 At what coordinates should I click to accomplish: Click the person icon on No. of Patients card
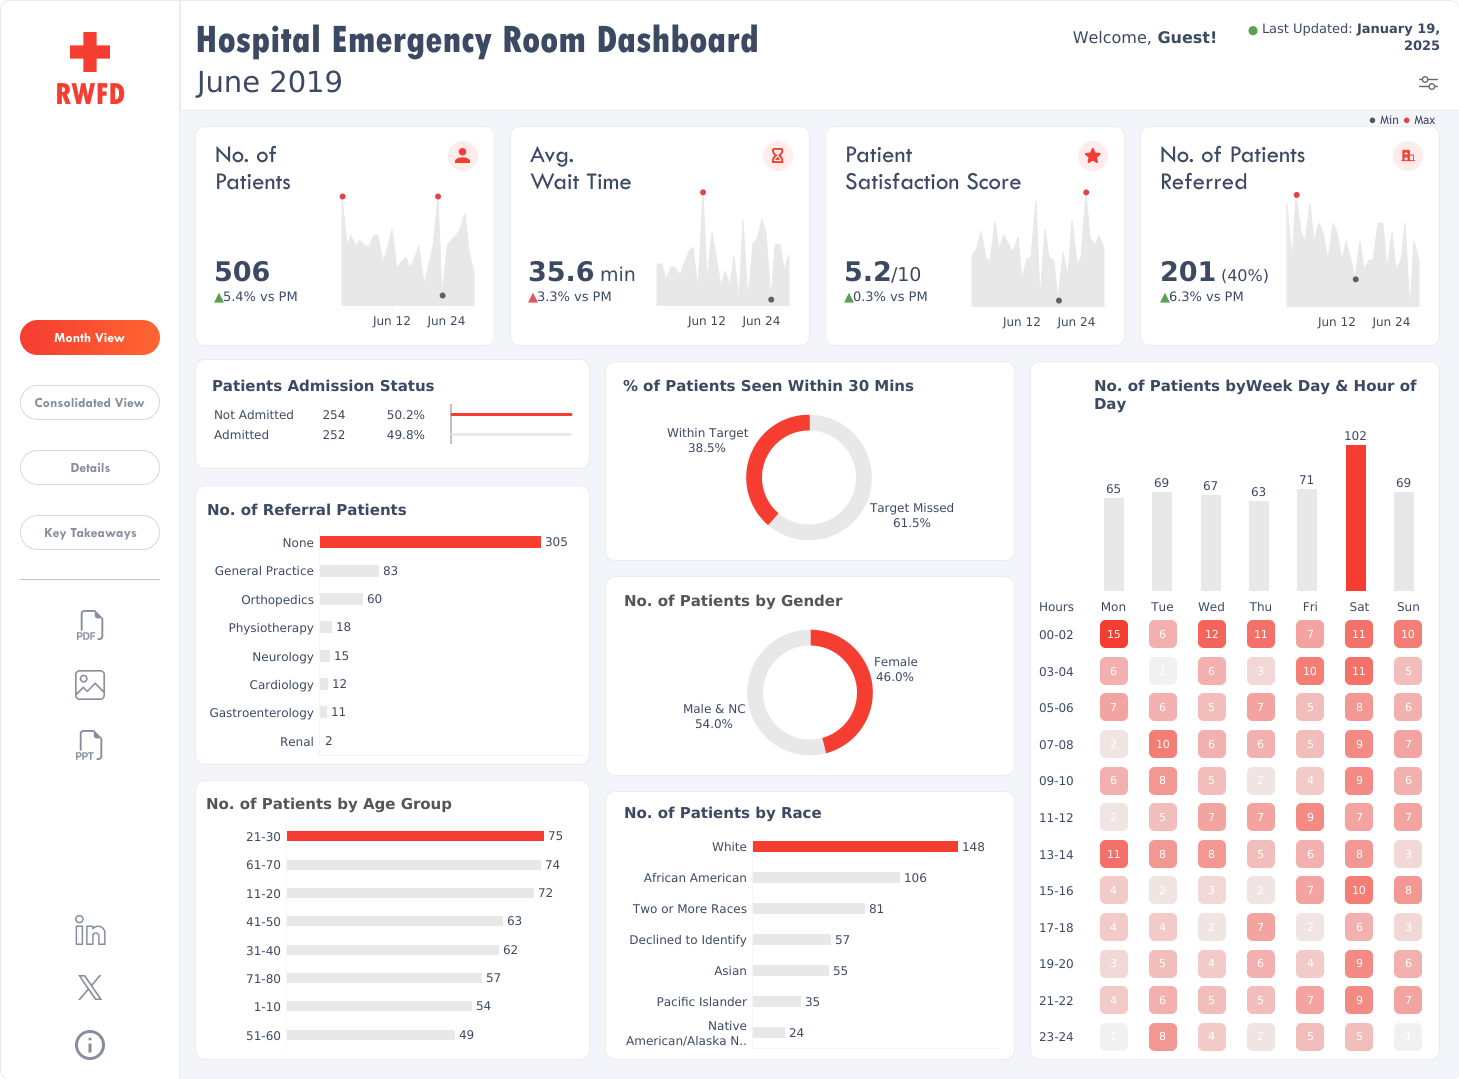coord(462,156)
